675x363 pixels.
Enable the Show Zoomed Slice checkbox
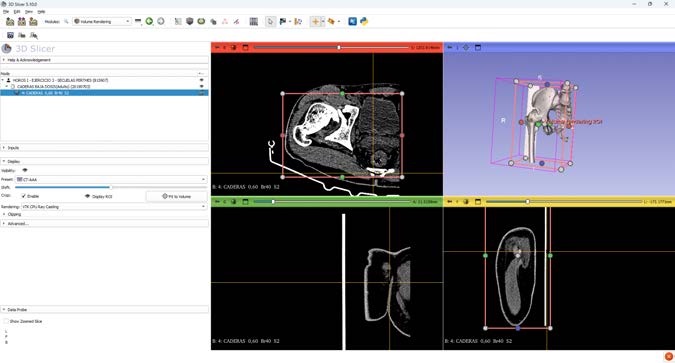click(6, 321)
